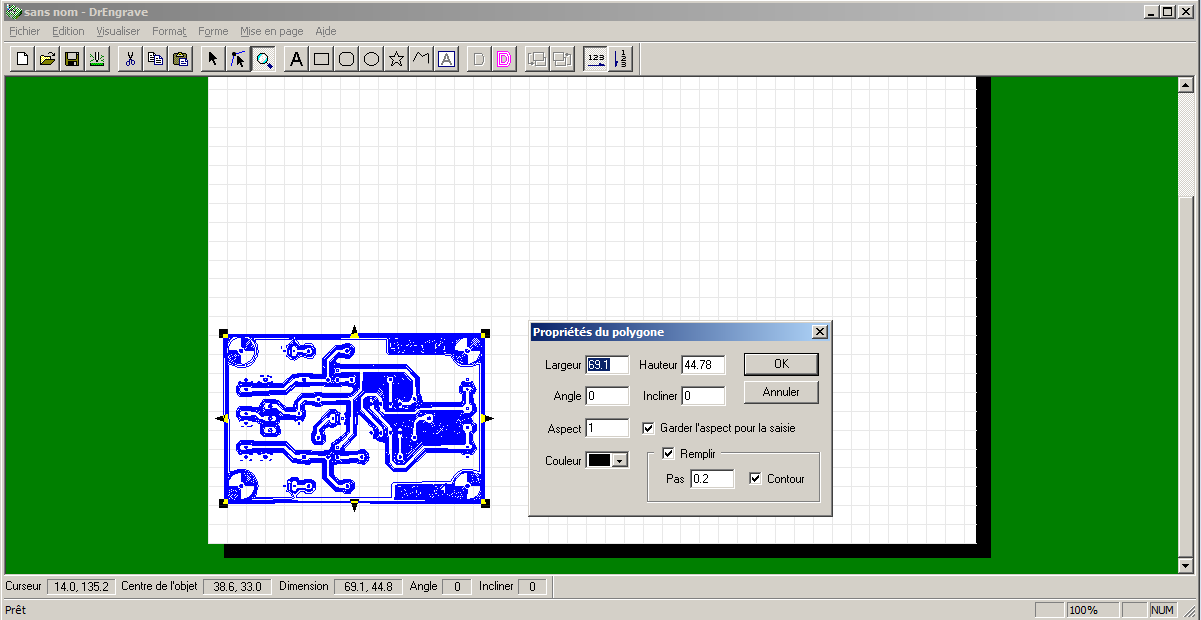
Task: Click the black Couleur swatch
Action: pyautogui.click(x=600, y=460)
